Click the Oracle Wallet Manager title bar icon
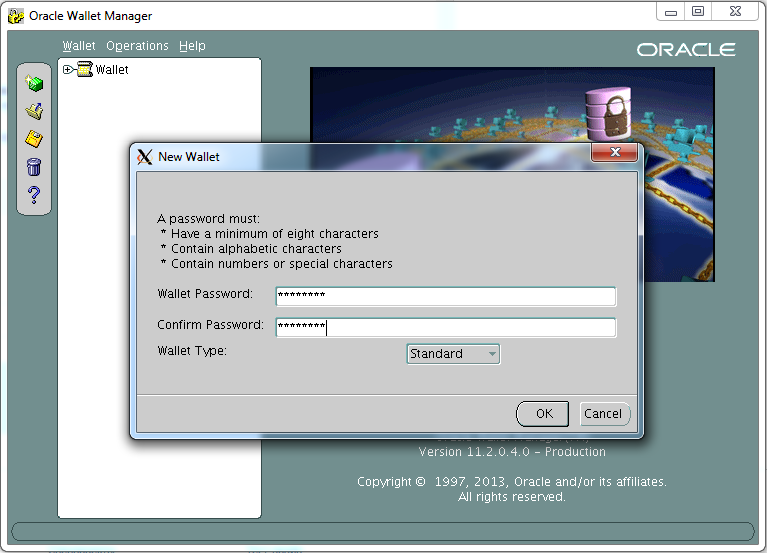 tap(16, 16)
